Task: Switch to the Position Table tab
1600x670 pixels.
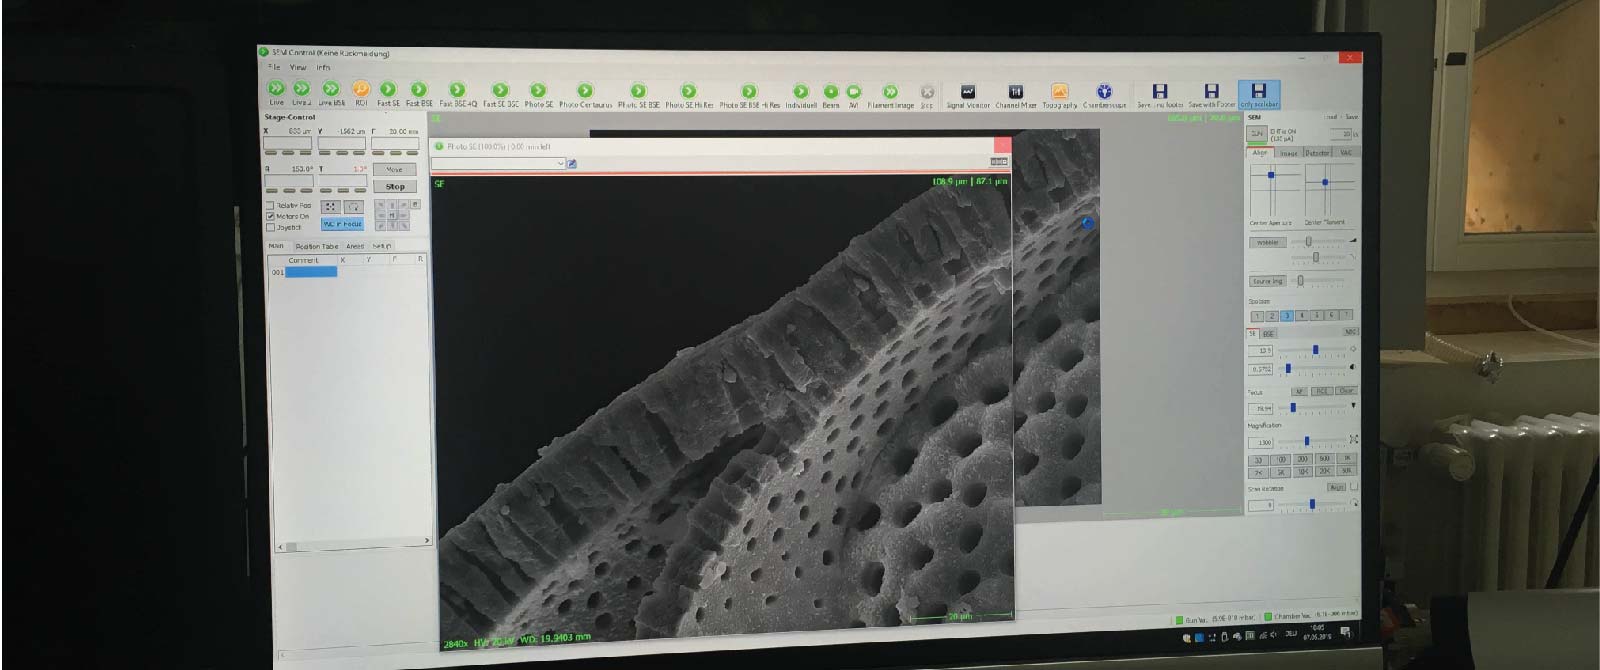Action: click(x=316, y=246)
